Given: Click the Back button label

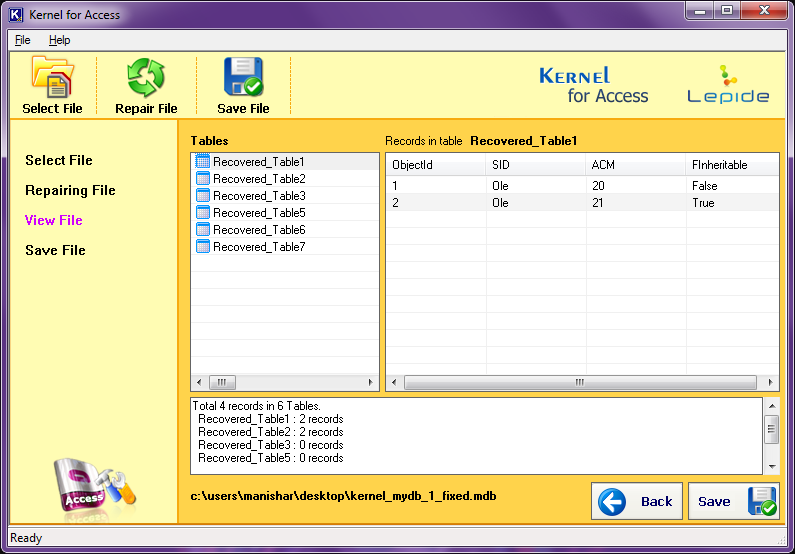Looking at the screenshot, I should (657, 502).
